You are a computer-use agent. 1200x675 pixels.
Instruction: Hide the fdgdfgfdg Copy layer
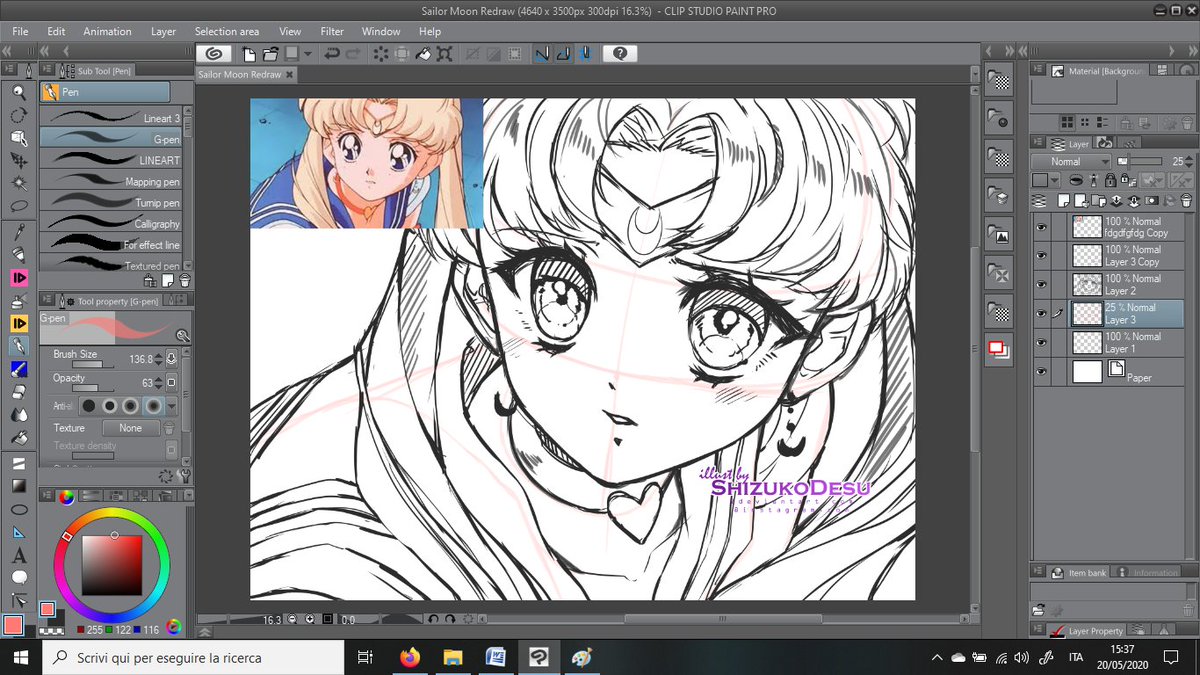(1042, 227)
